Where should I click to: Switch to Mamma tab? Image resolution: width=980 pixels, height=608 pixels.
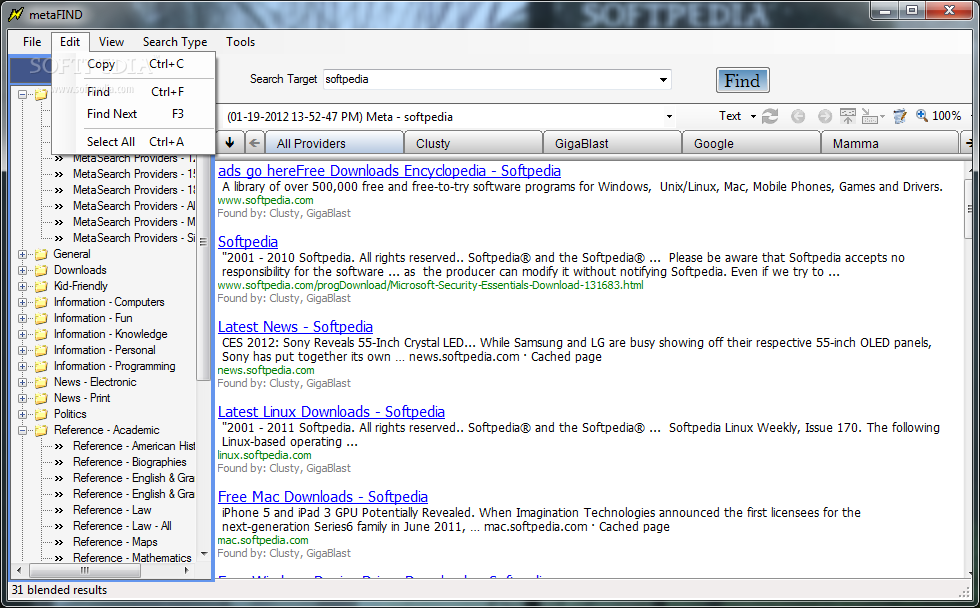(x=889, y=143)
